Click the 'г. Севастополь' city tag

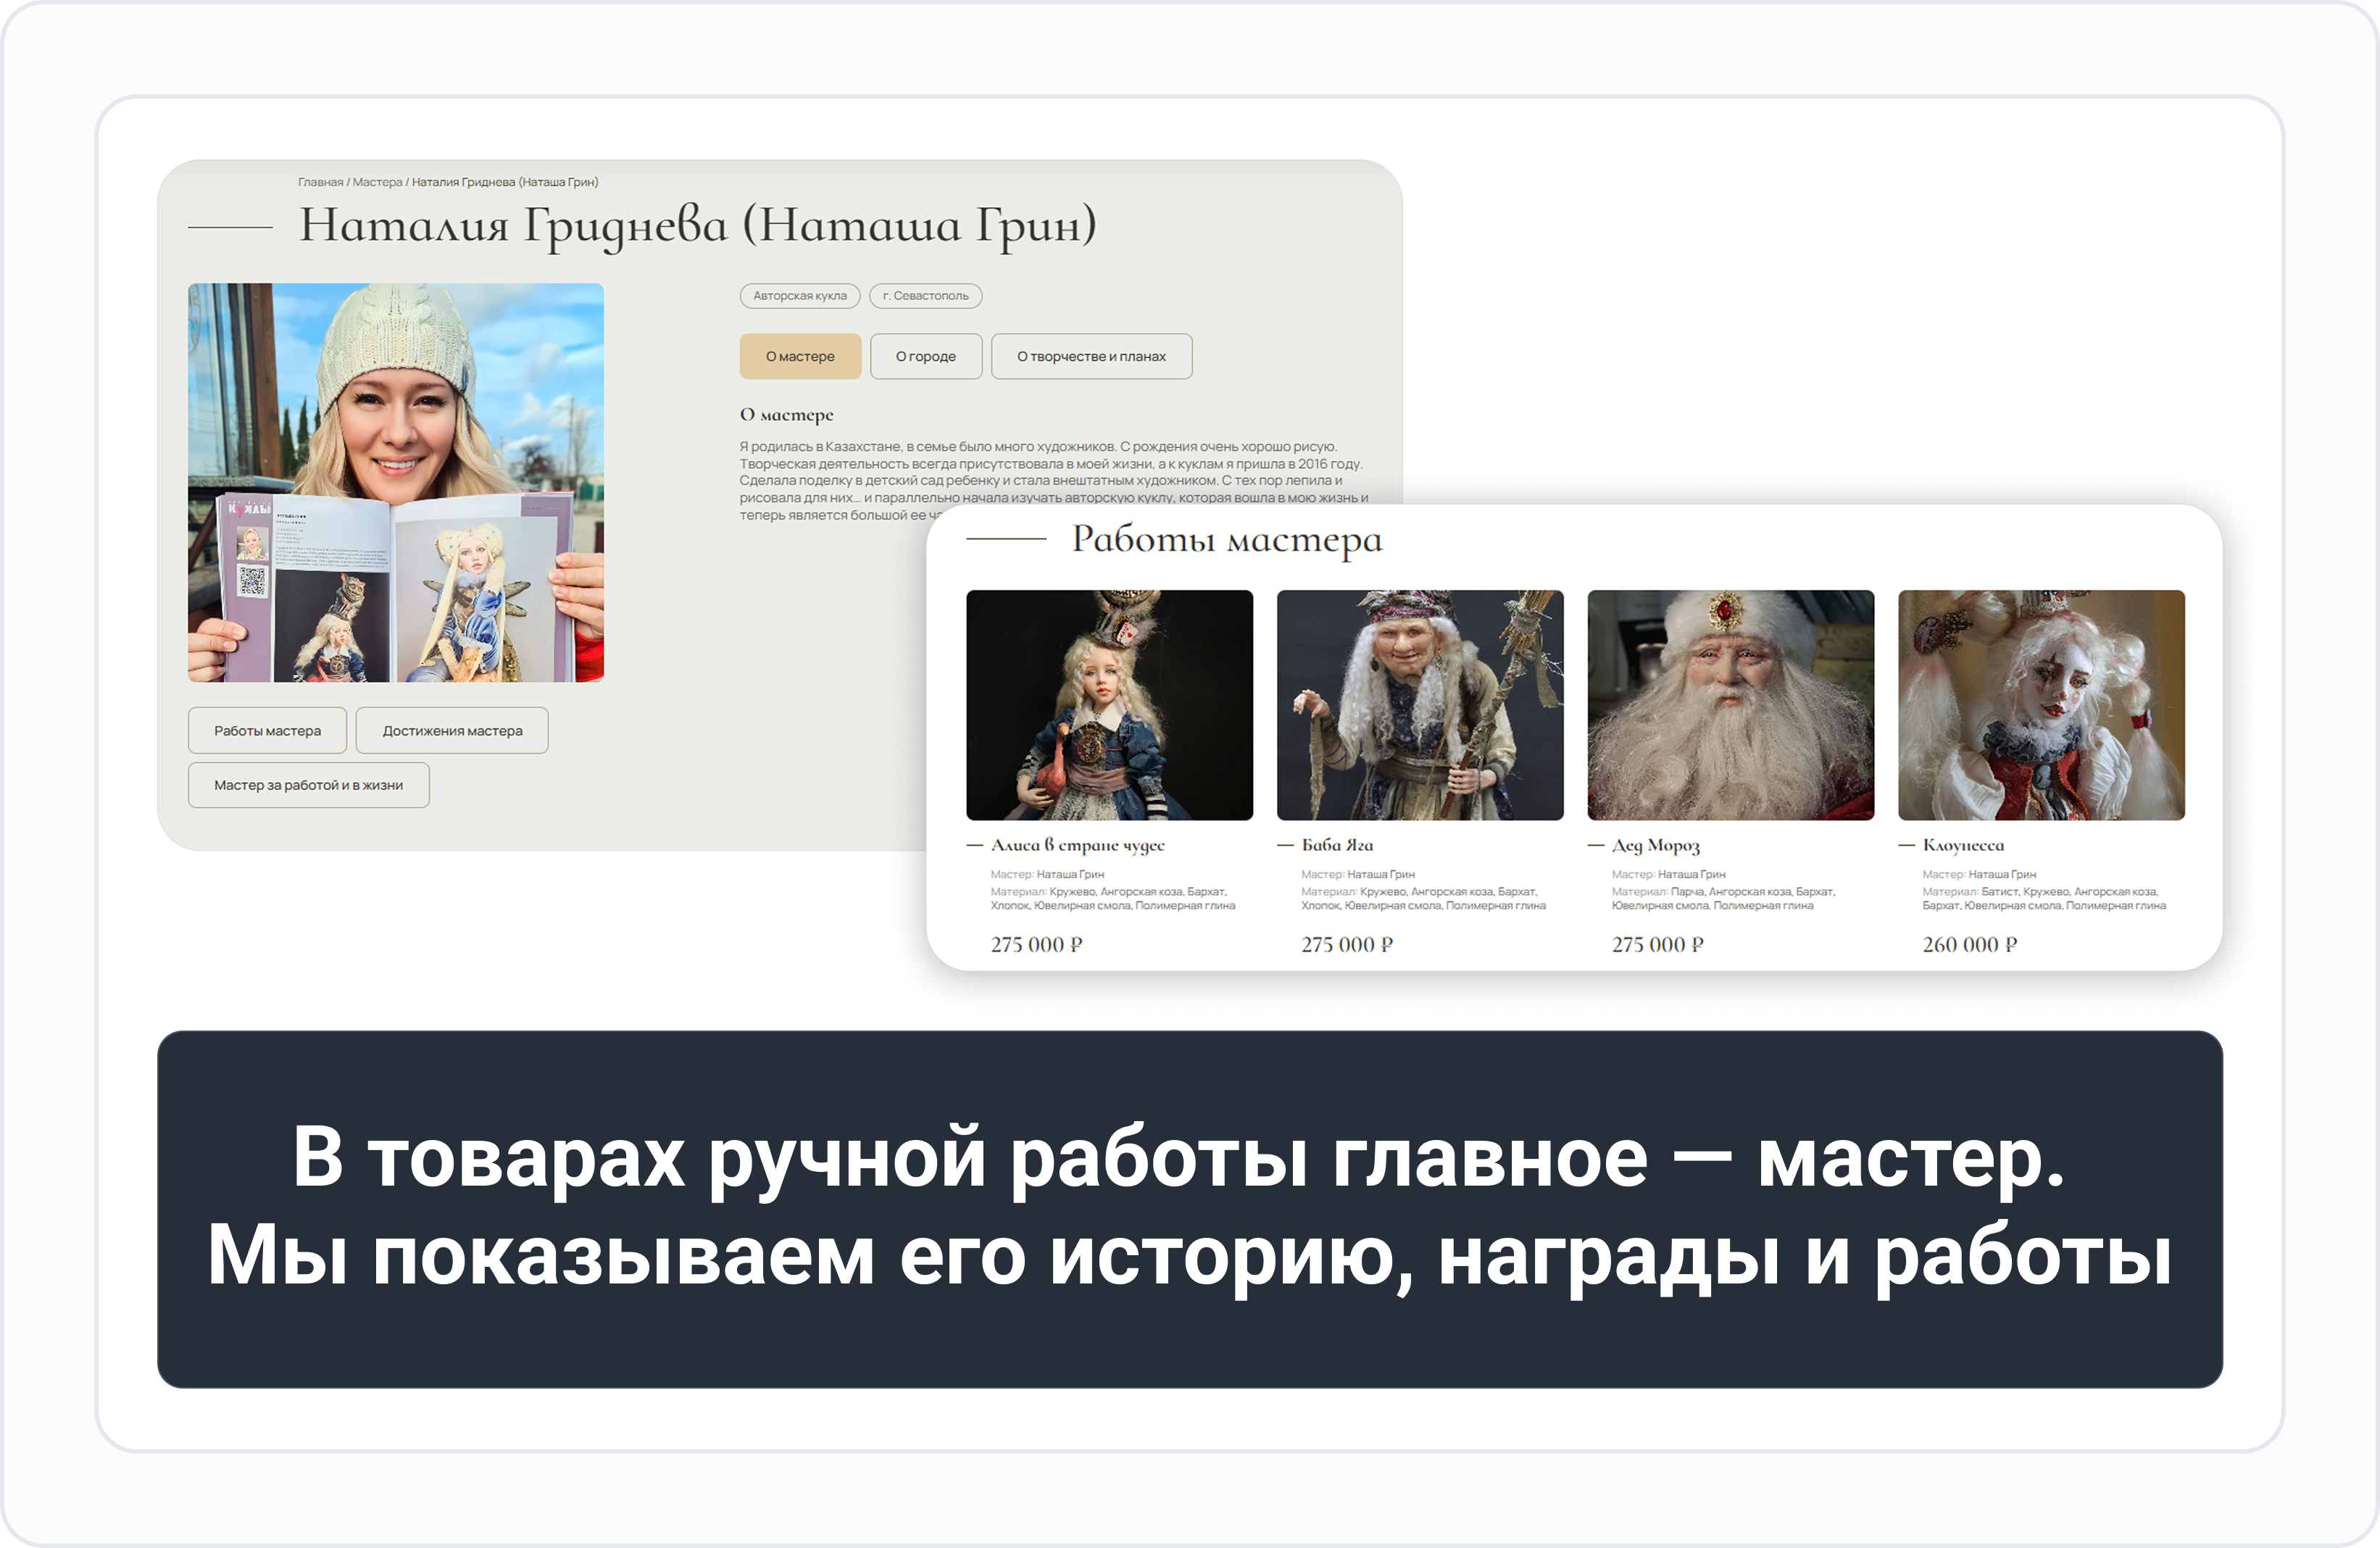coord(925,296)
